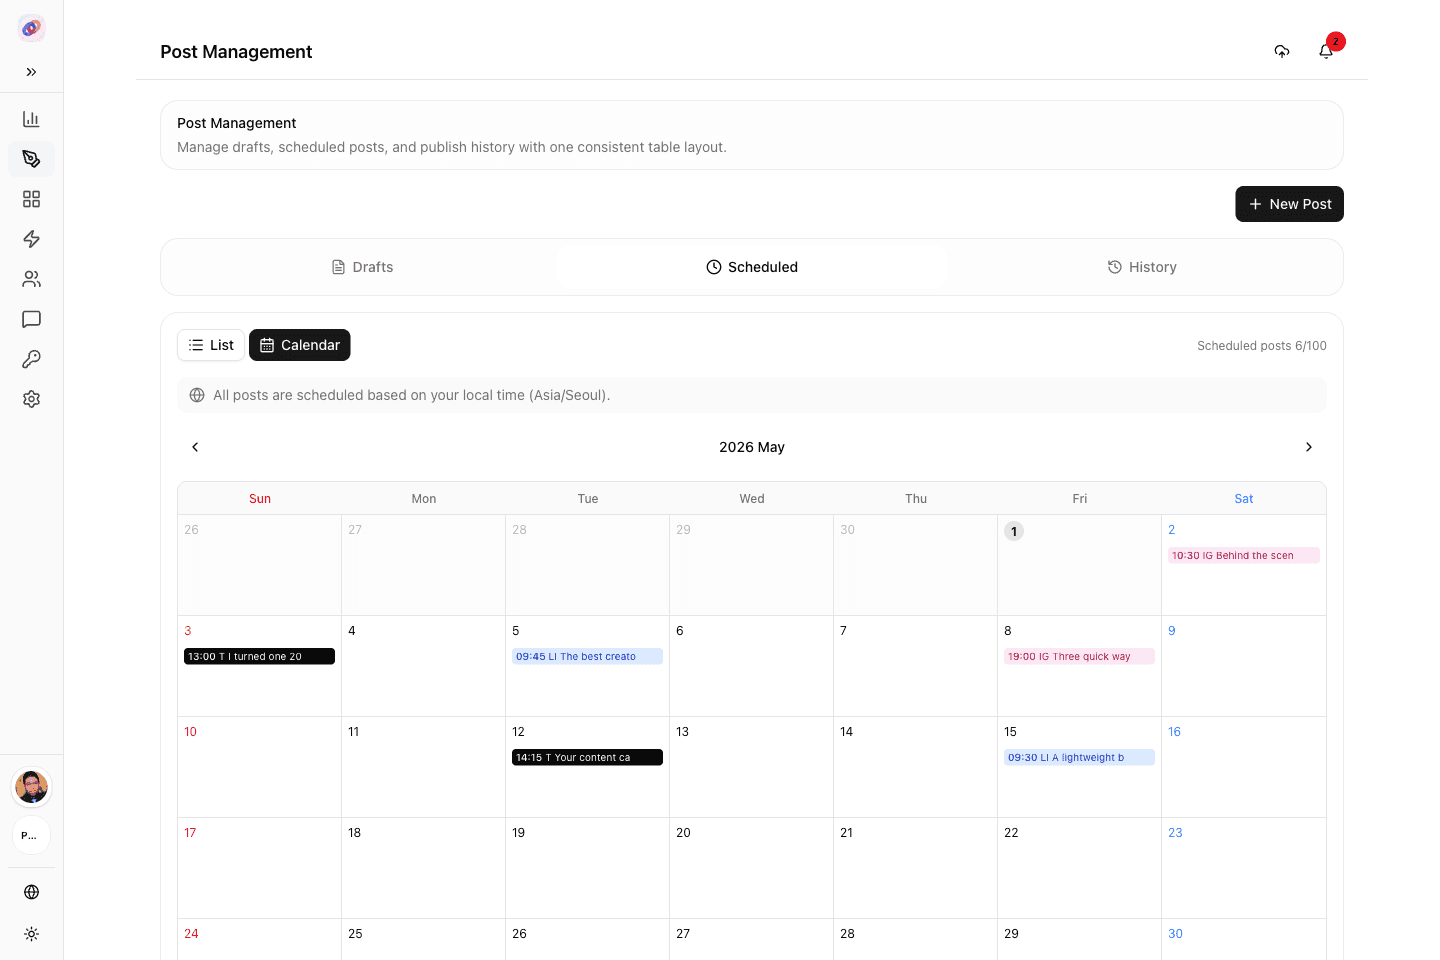Click the Sun column header
The width and height of the screenshot is (1440, 960).
point(260,499)
